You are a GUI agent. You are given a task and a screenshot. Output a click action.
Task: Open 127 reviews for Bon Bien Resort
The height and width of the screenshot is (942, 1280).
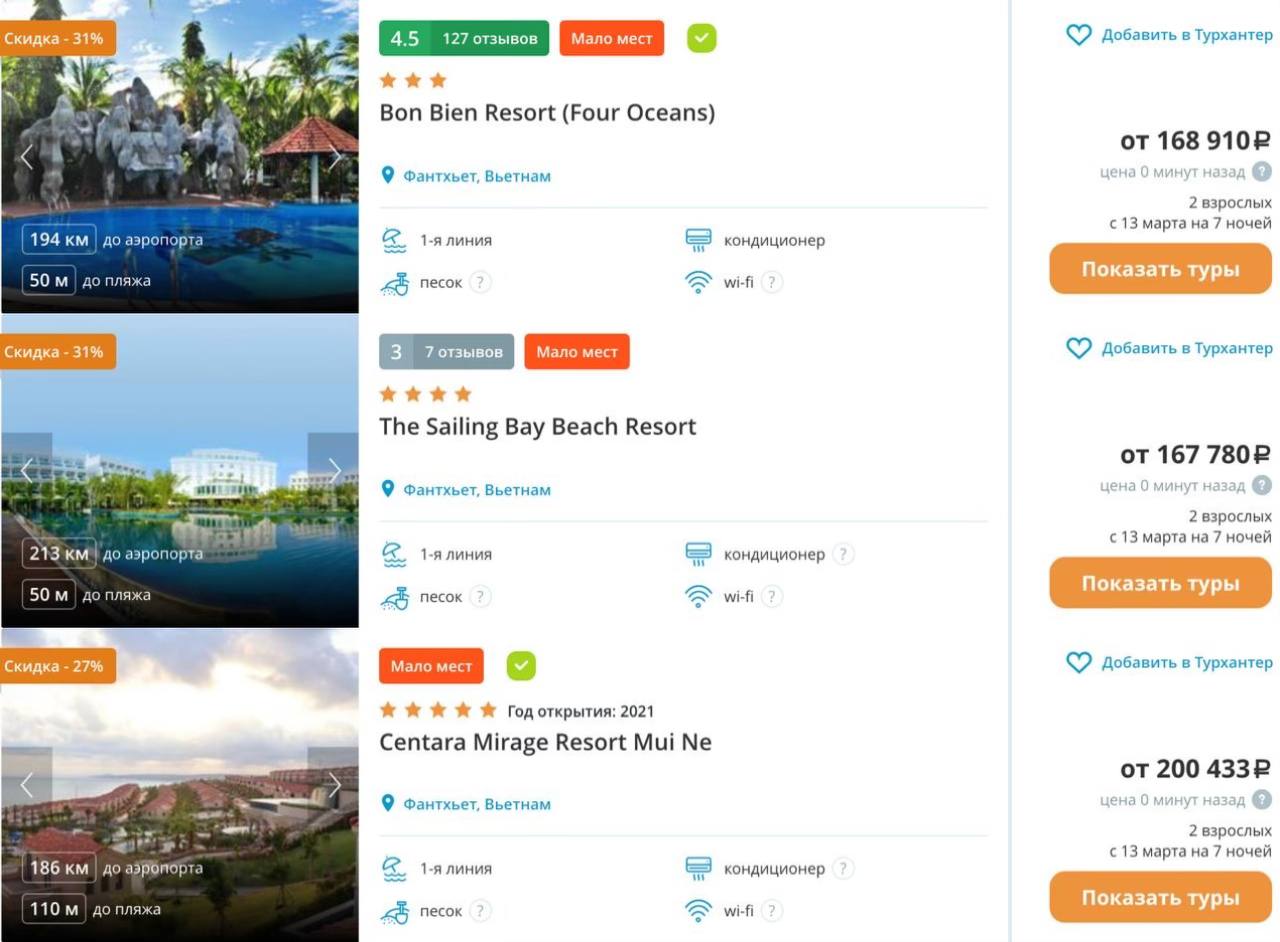[489, 39]
